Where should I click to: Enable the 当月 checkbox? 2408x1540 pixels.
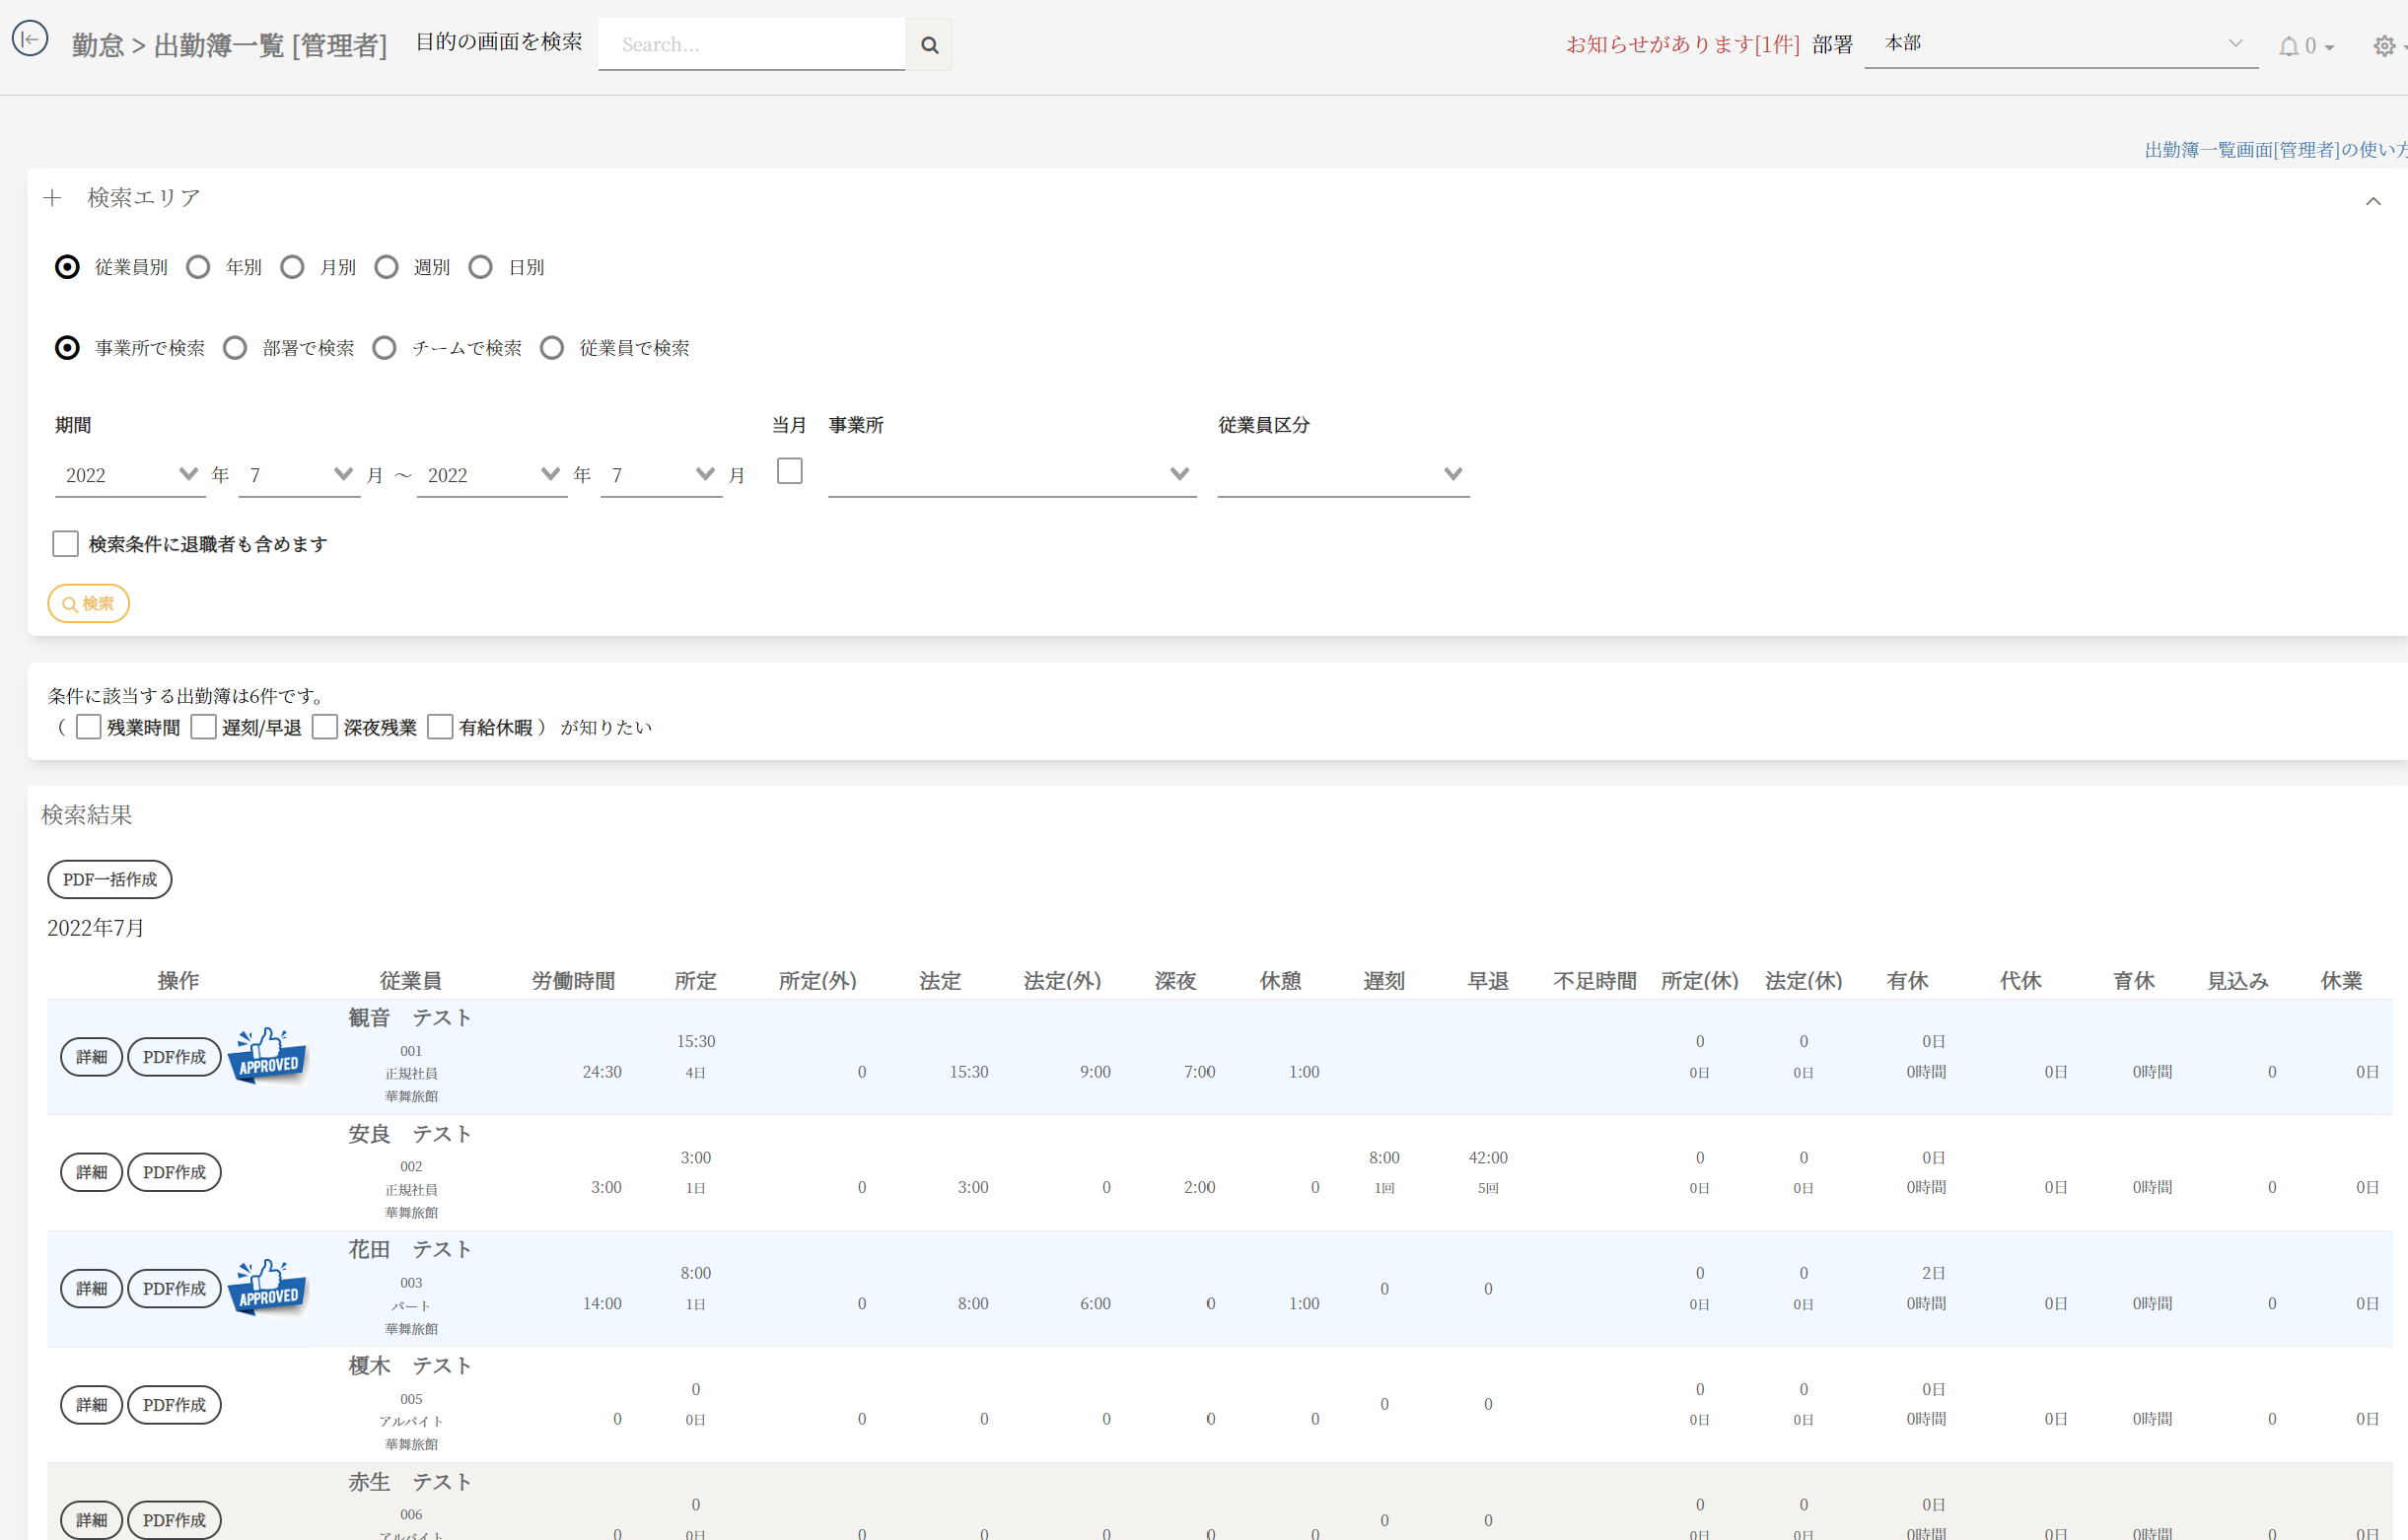[789, 471]
